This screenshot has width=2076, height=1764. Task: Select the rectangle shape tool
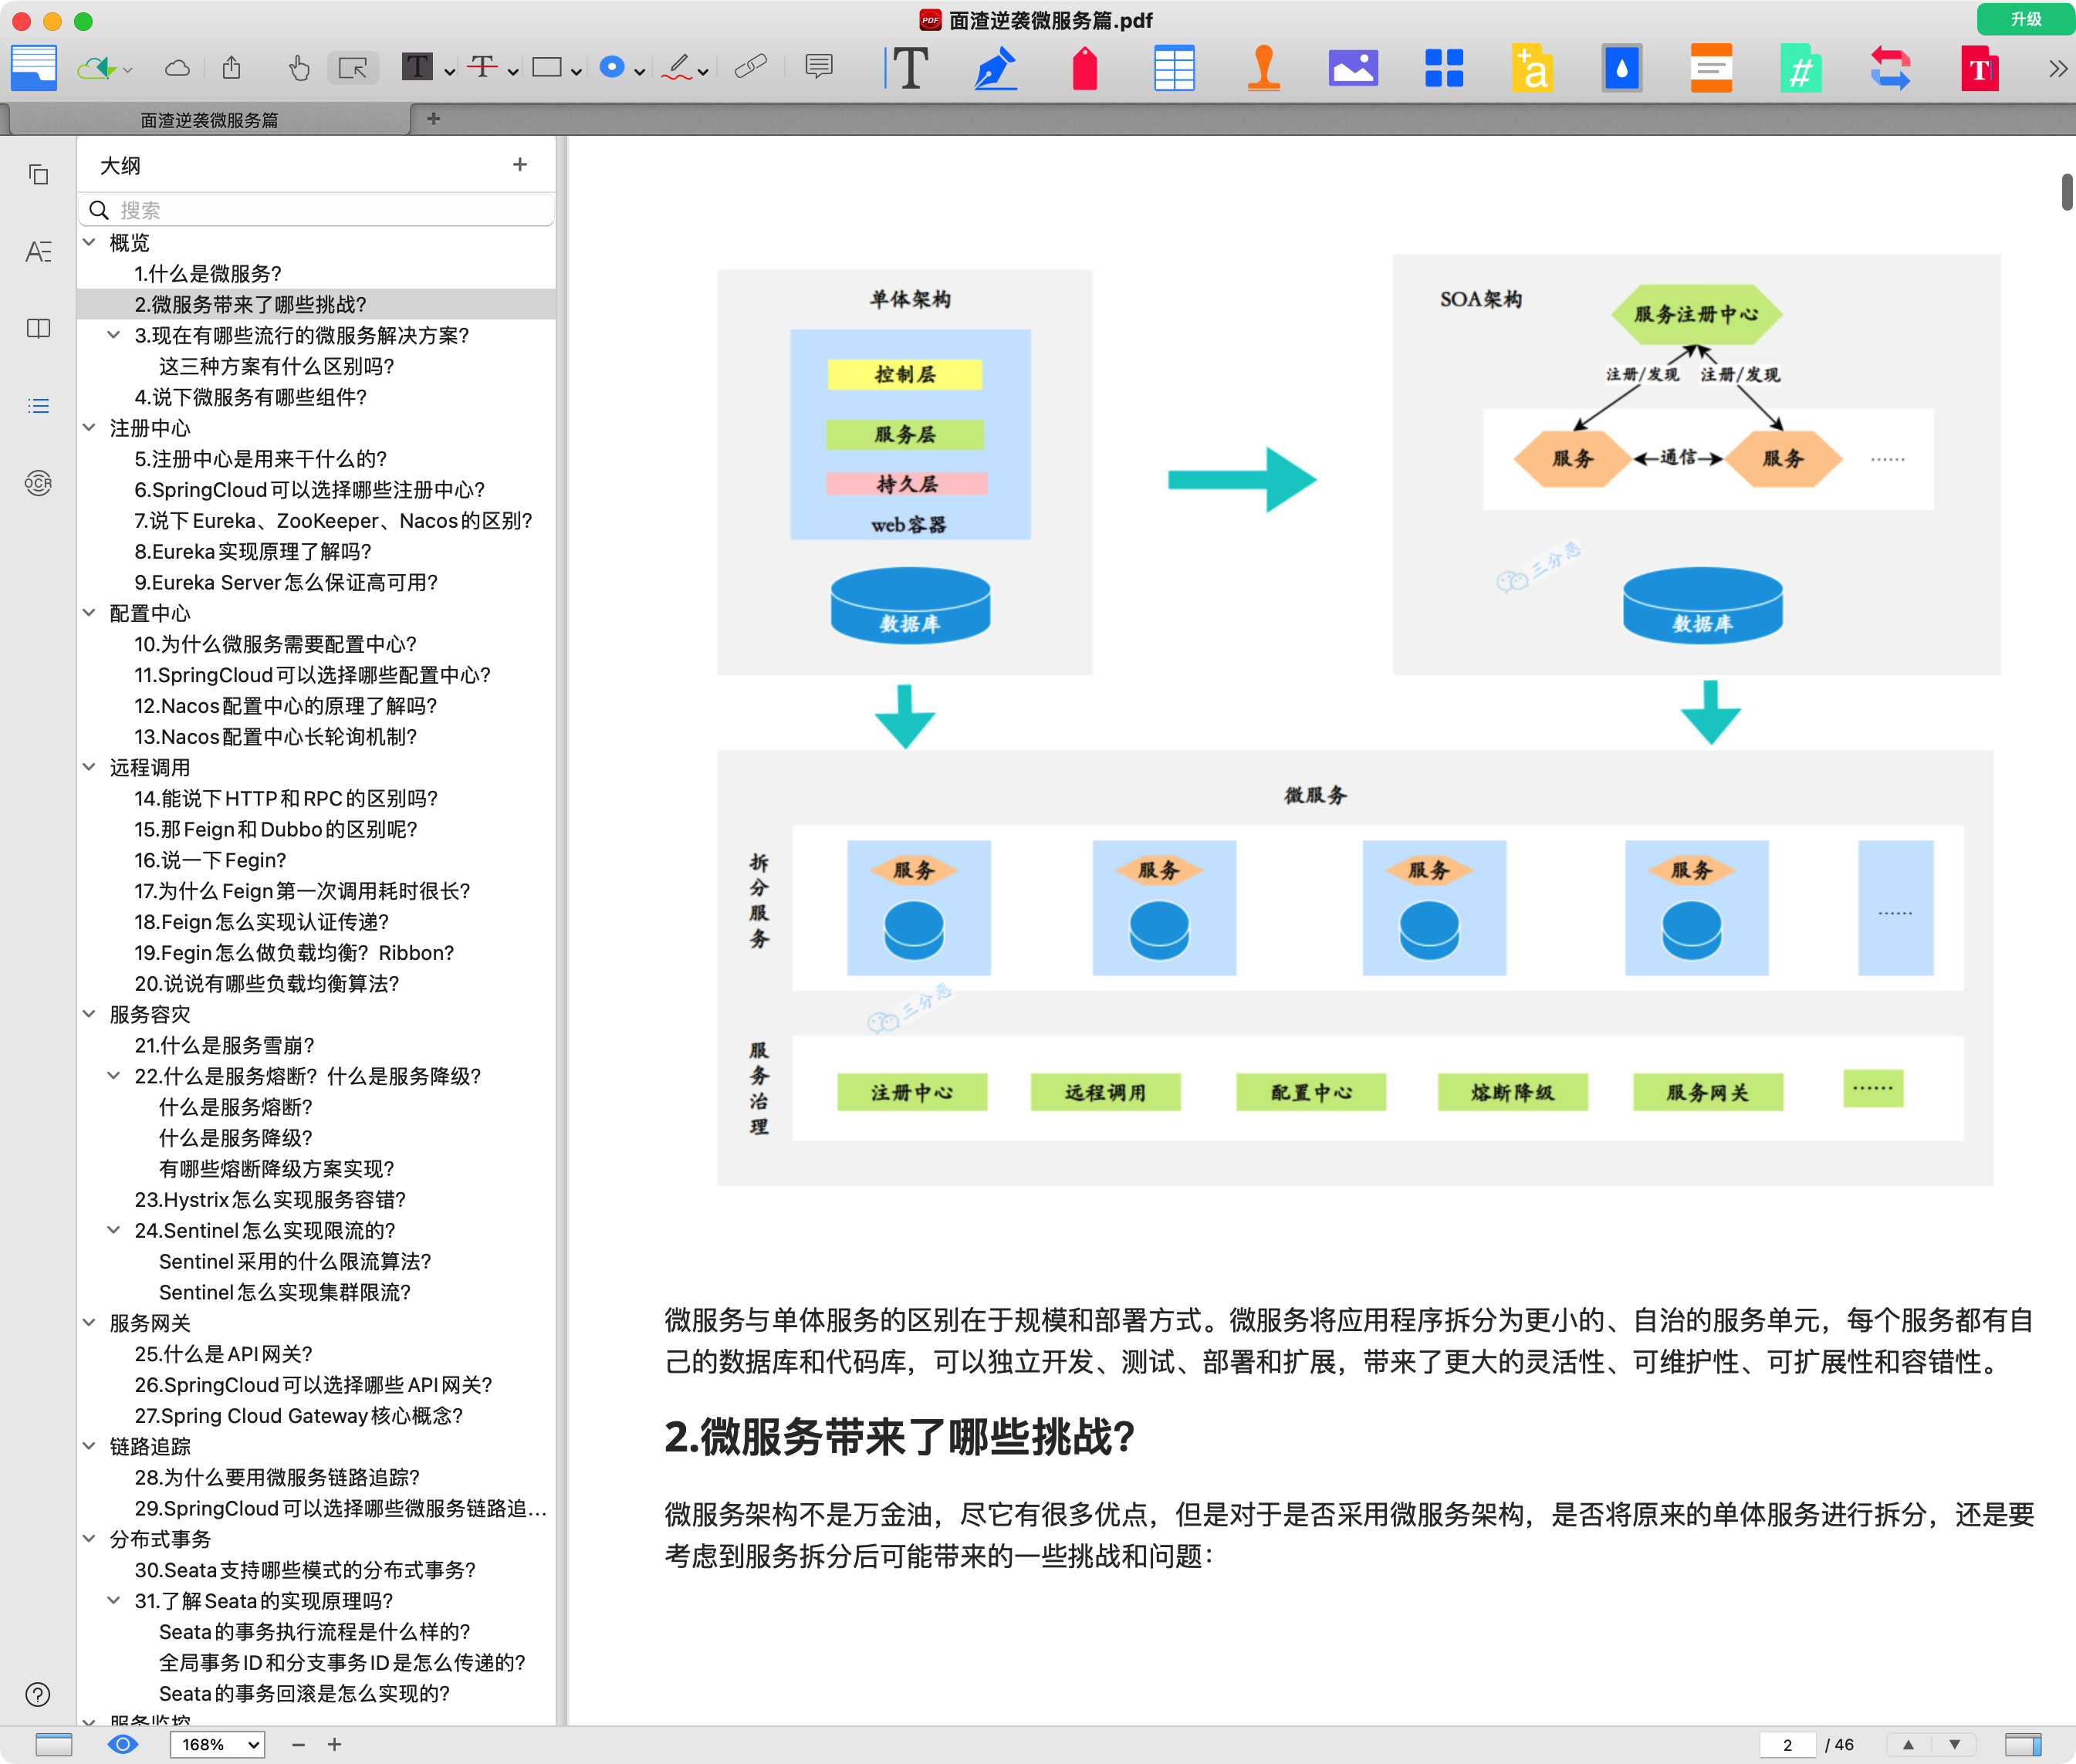(x=545, y=68)
